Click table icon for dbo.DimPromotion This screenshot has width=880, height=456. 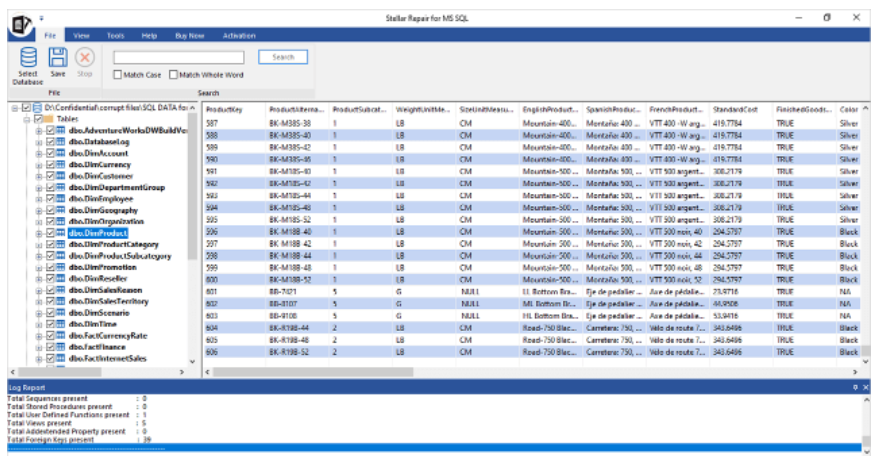point(60,267)
